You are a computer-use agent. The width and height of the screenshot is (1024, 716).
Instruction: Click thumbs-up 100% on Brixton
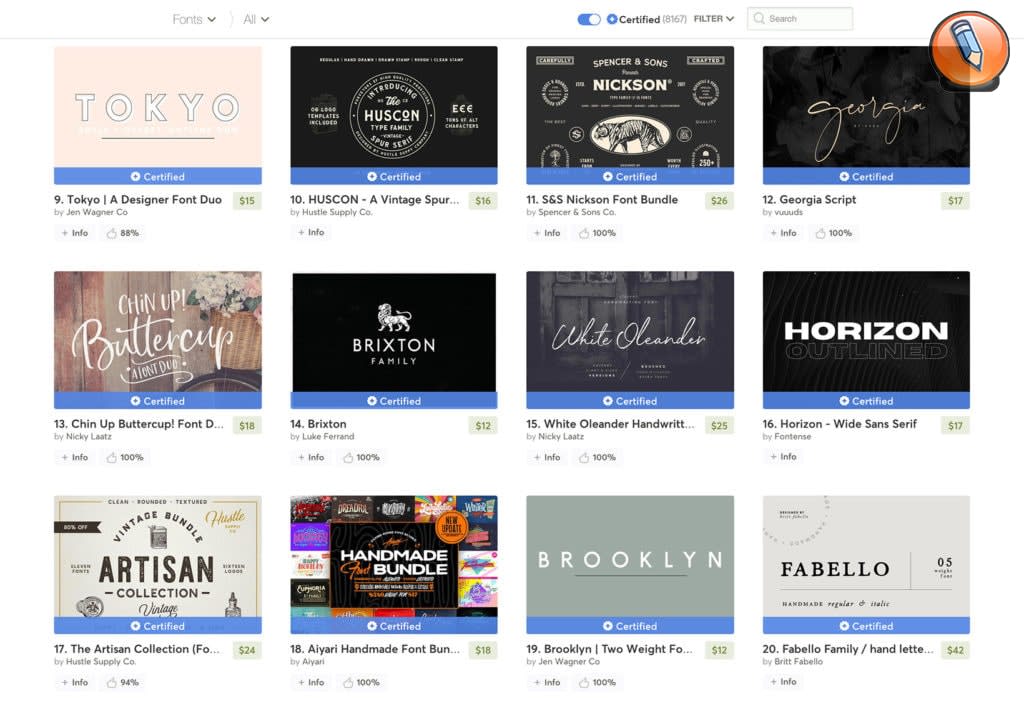click(361, 457)
